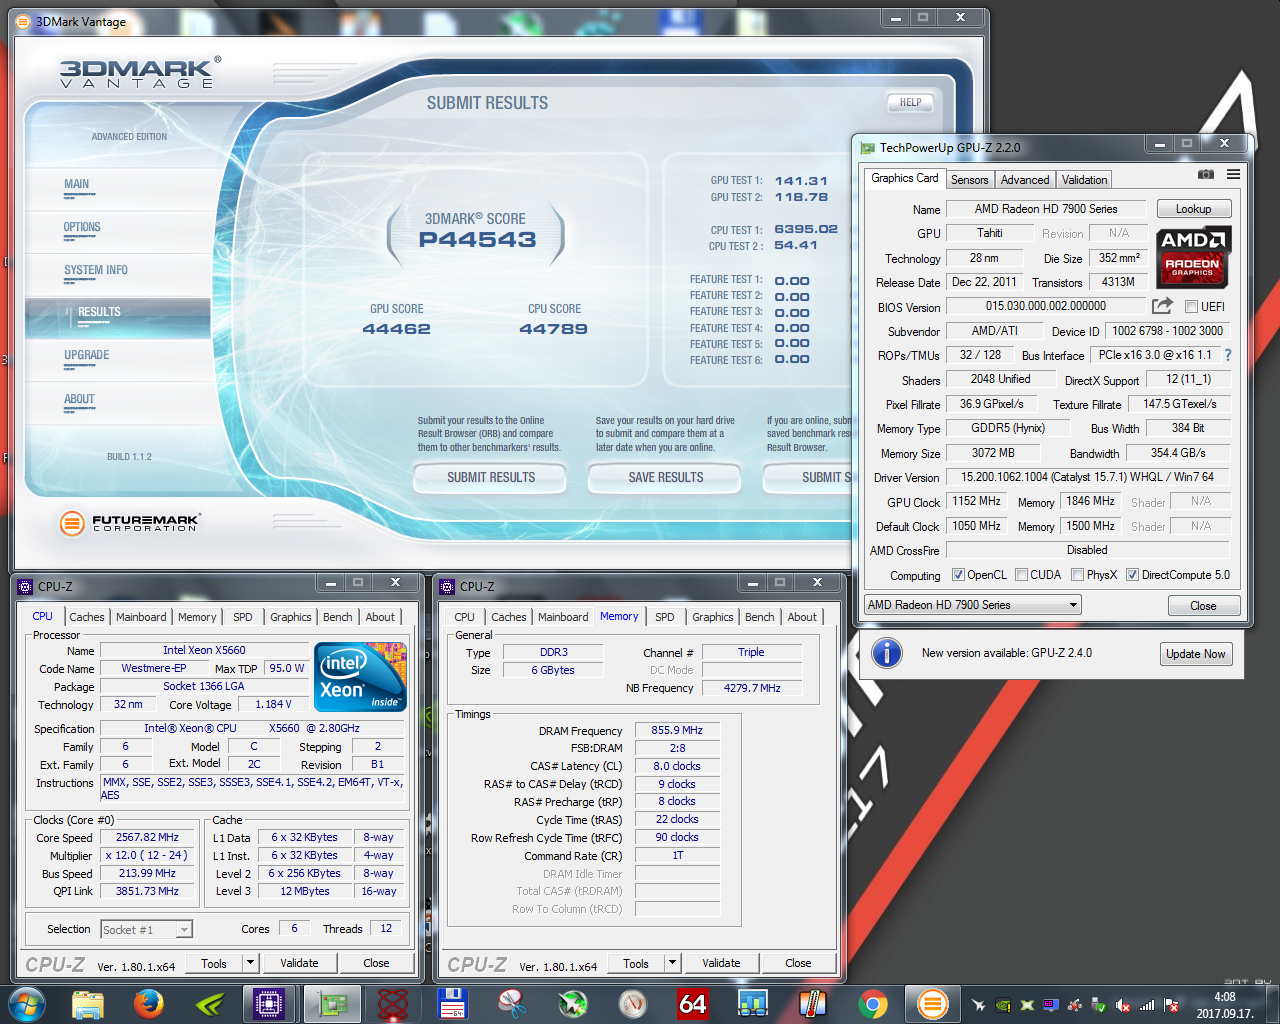Open the thermometer taskbar icon

click(x=812, y=1003)
